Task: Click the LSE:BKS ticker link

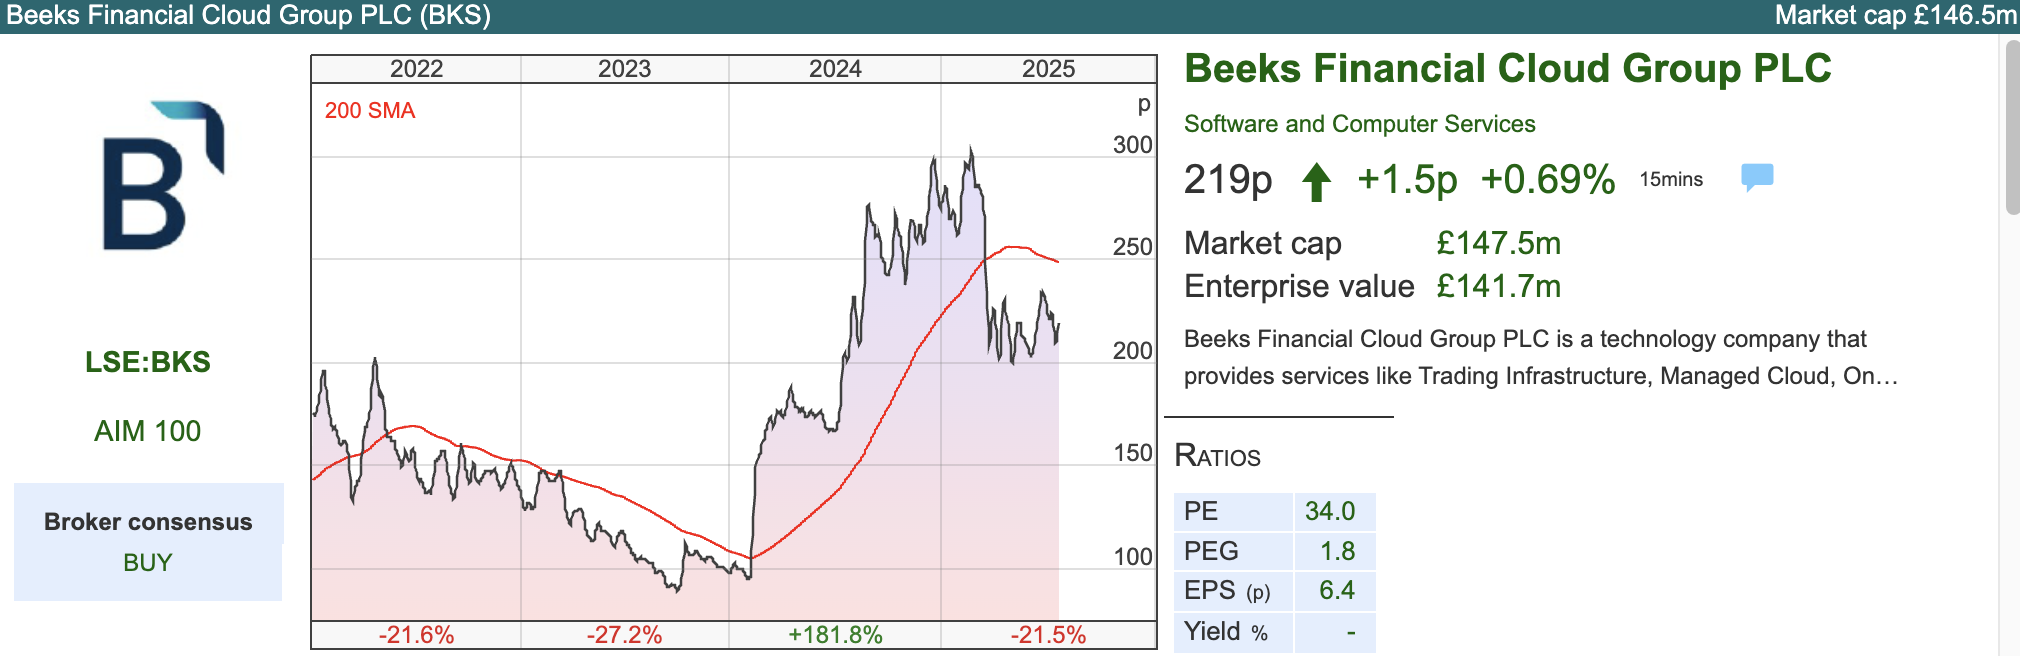Action: [148, 362]
